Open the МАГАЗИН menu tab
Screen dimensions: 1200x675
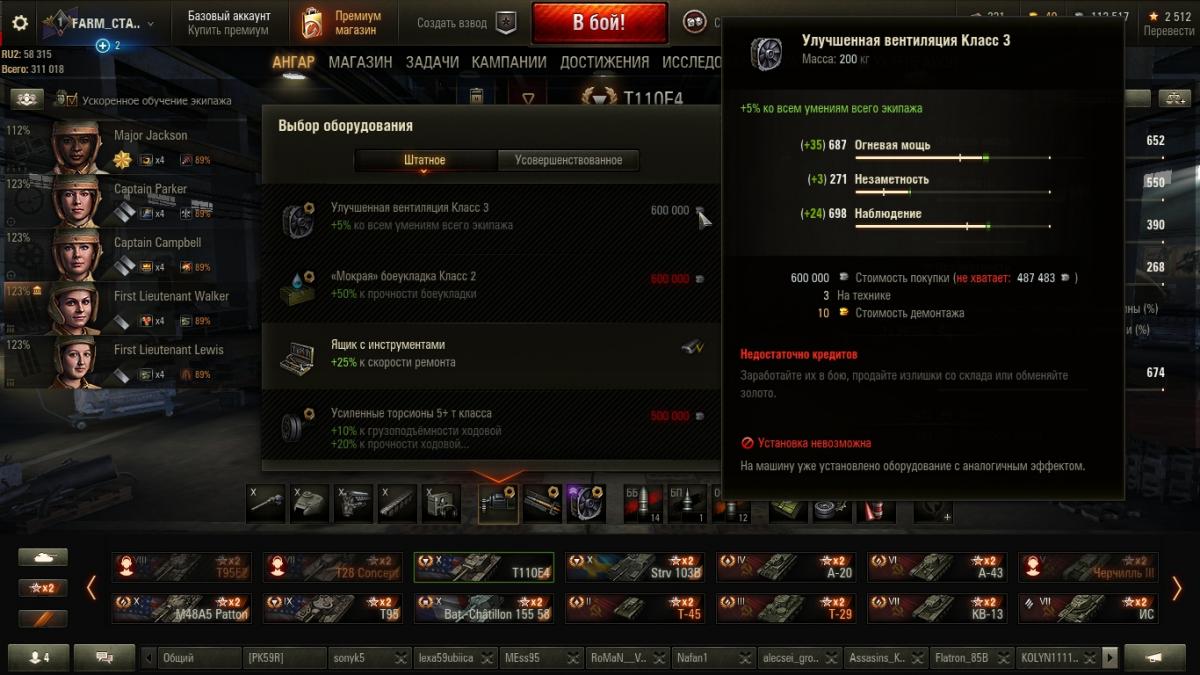coord(360,62)
